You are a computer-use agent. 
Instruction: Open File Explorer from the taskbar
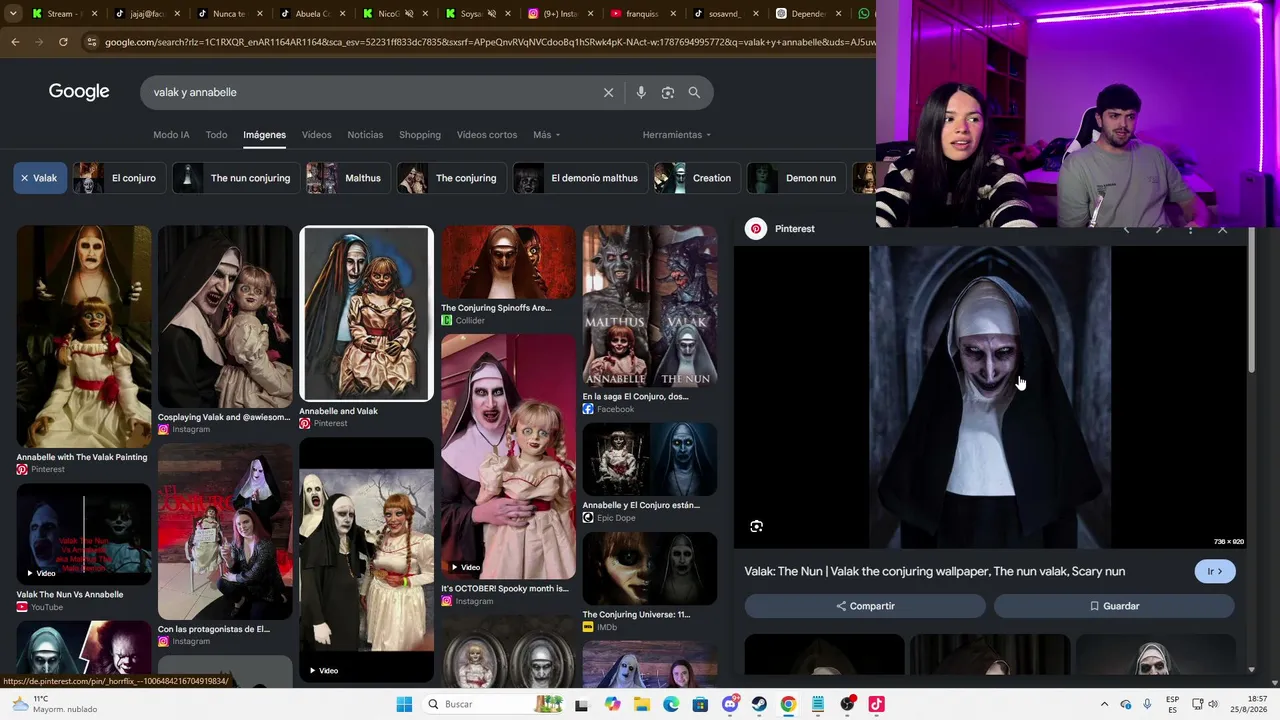coord(642,704)
